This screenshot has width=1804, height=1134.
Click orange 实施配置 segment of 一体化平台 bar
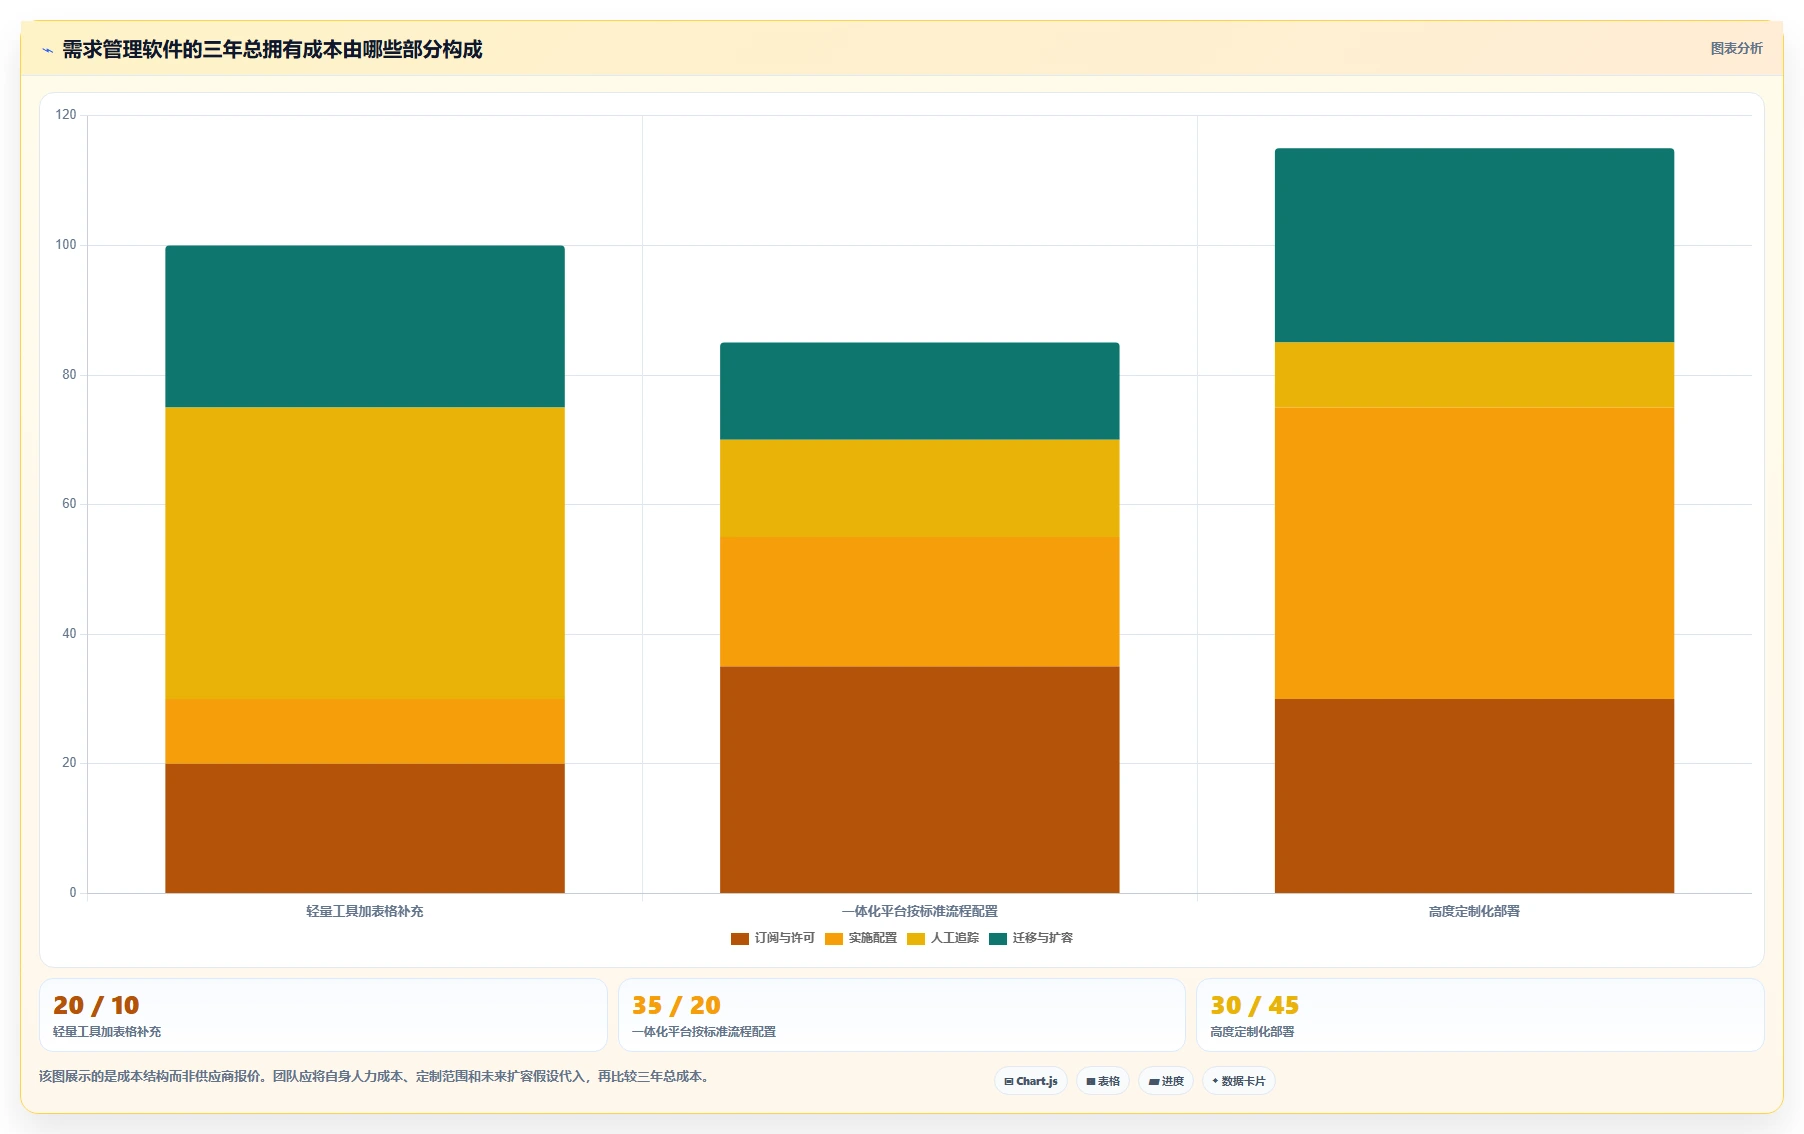tap(920, 602)
